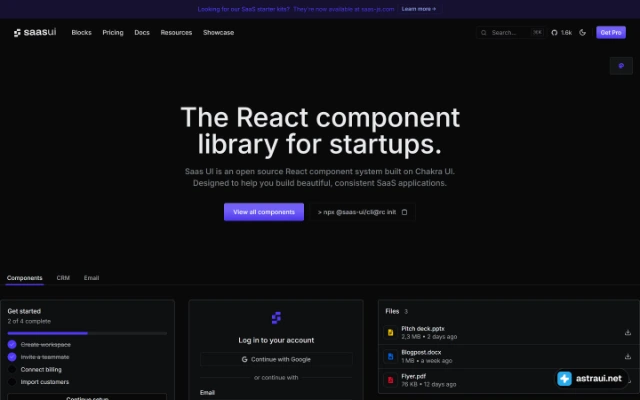Viewport: 640px width, 400px height.
Task: Click the saasui logo
Action: [x=35, y=32]
